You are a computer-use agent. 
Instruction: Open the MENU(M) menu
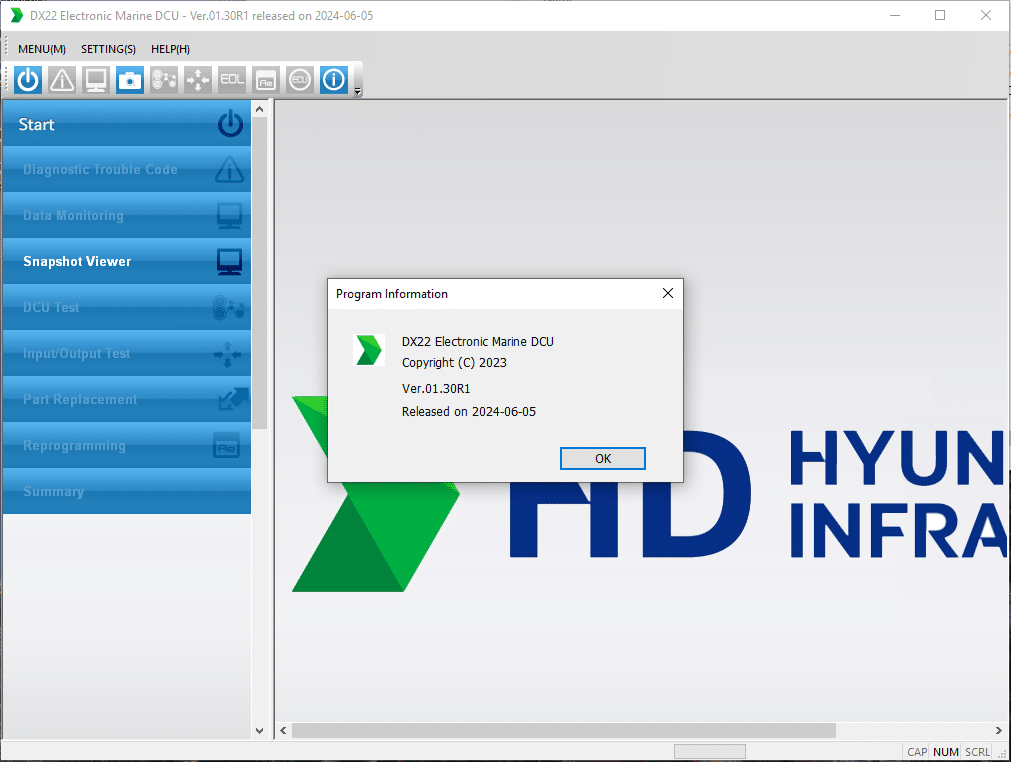[x=42, y=49]
